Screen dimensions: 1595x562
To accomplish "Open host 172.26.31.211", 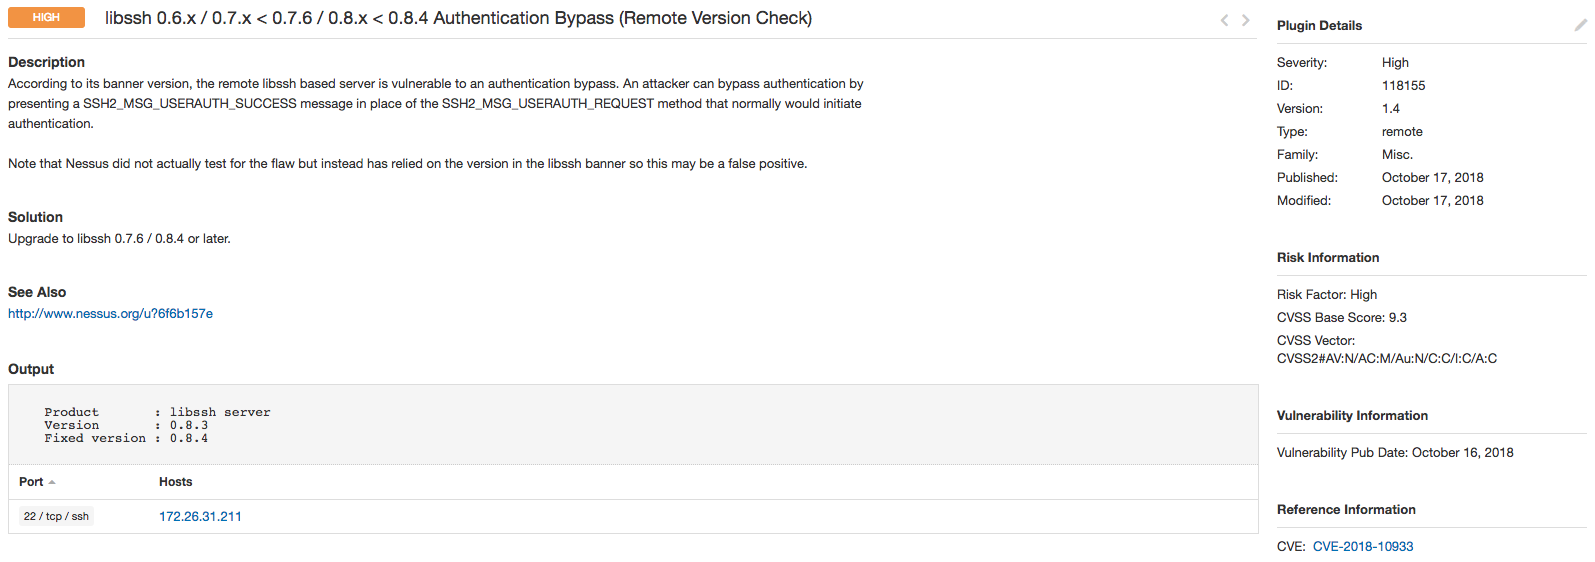I will 200,517.
